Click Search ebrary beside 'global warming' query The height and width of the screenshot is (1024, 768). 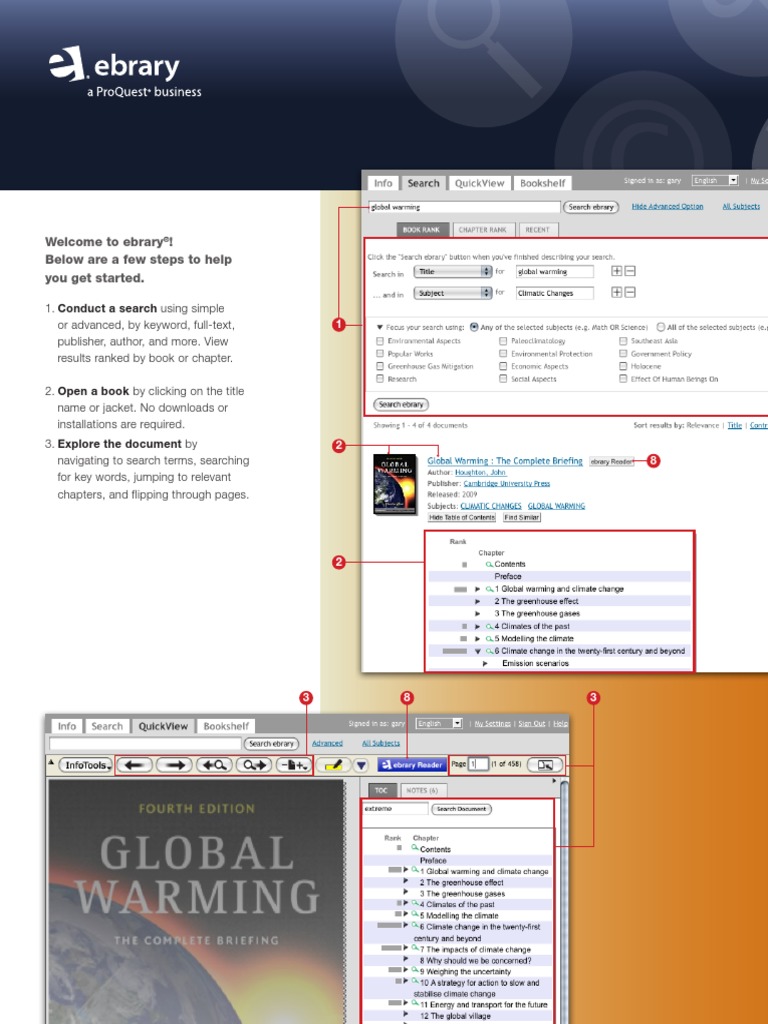pos(591,207)
